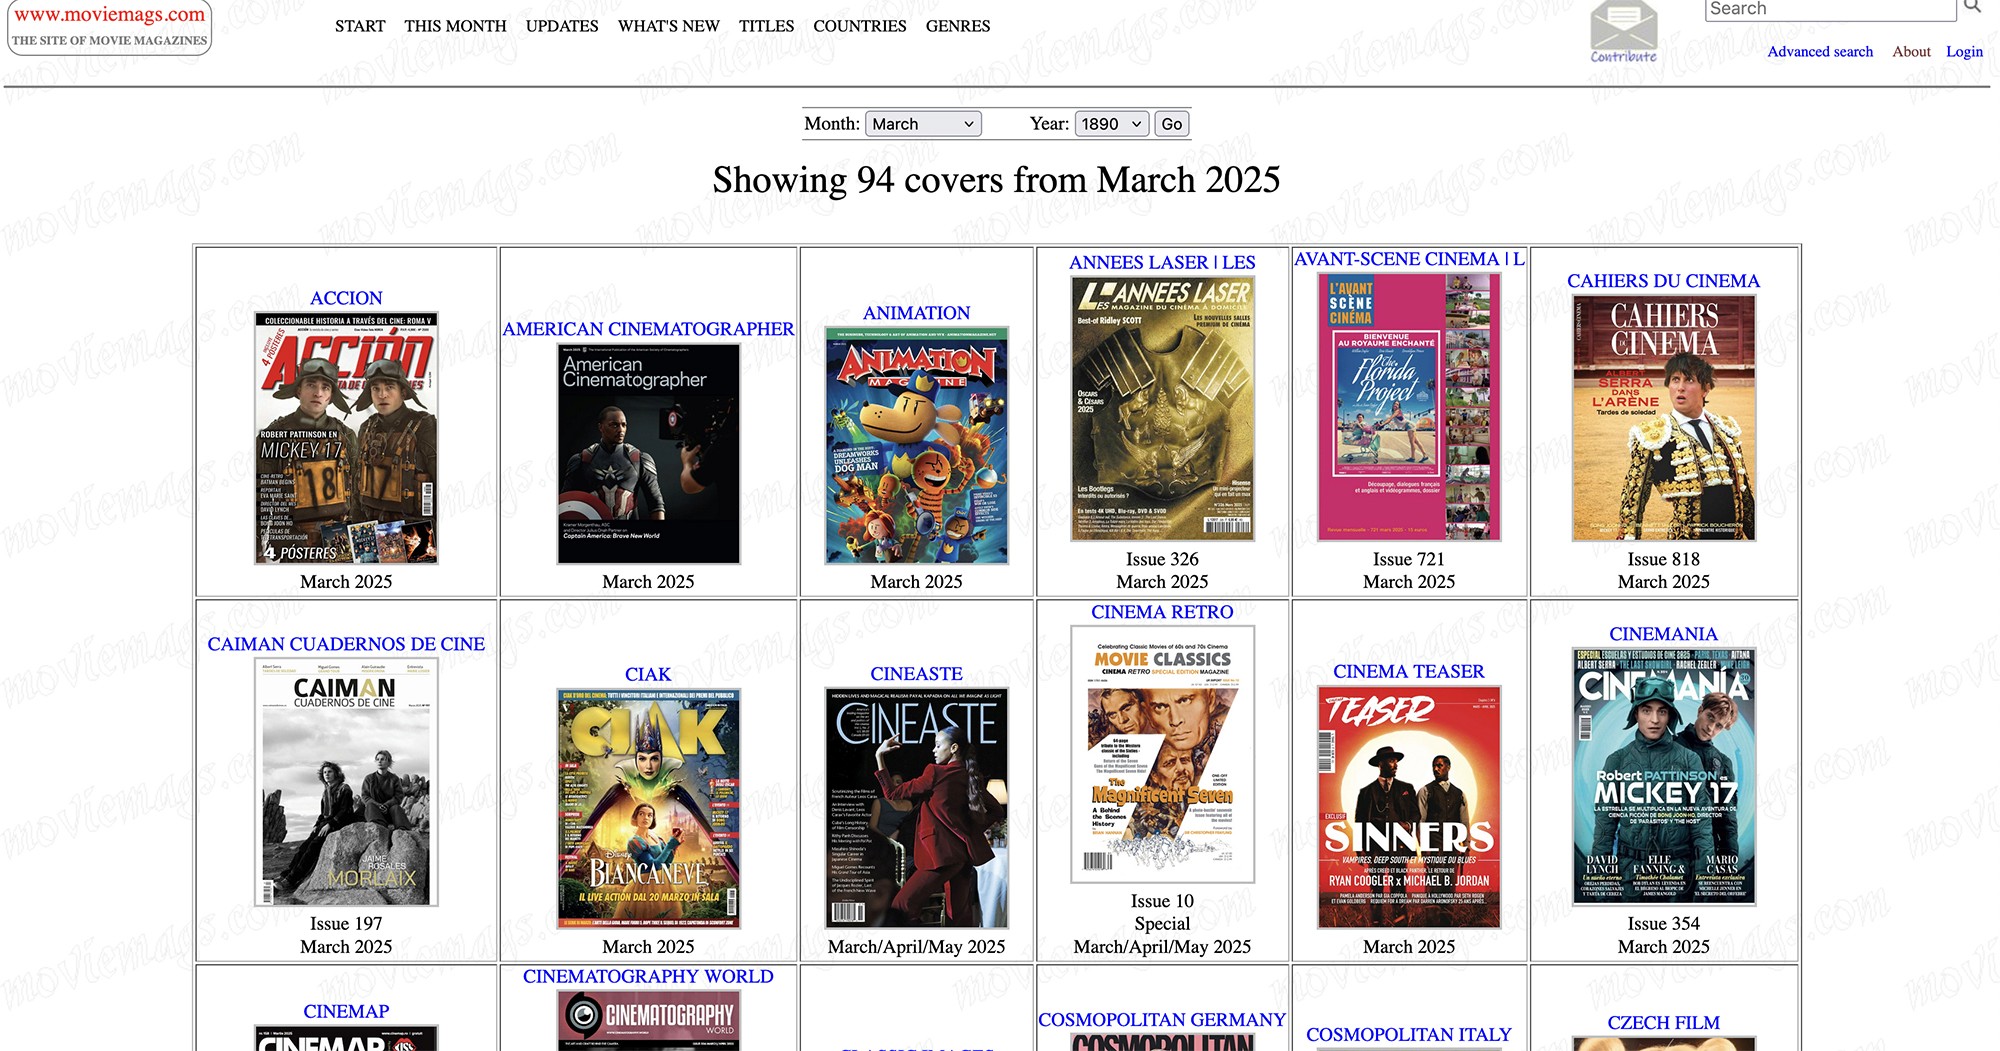This screenshot has height=1051, width=2000.
Task: View the Cosmopolitan Germany cover thumbnail
Action: [1162, 1042]
